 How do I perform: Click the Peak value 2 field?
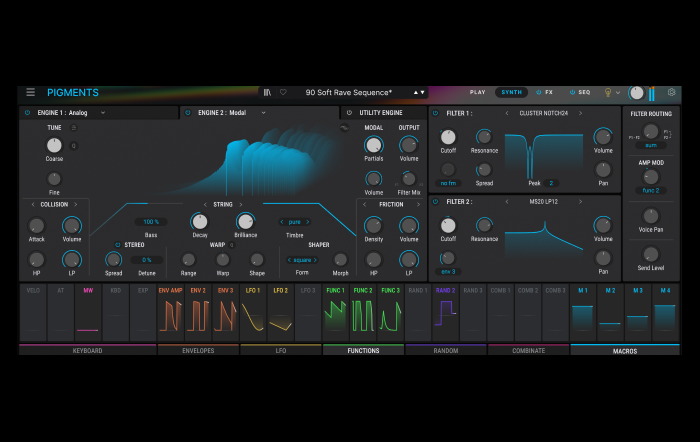[x=551, y=183]
